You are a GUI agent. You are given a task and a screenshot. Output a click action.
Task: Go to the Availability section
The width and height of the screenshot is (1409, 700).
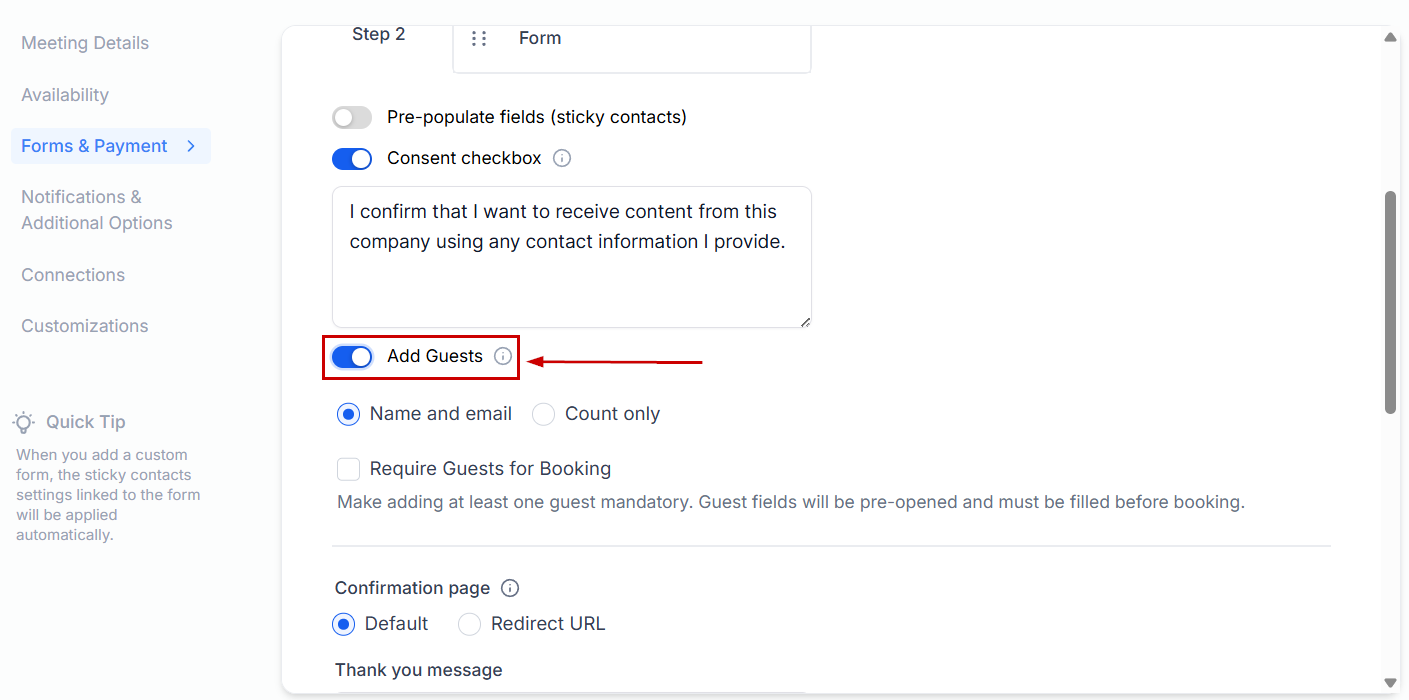click(65, 95)
